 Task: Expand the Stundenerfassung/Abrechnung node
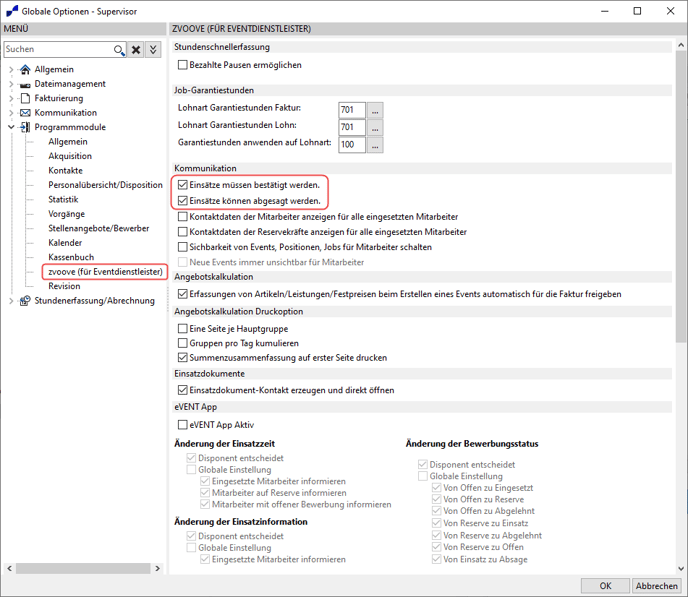pyautogui.click(x=11, y=301)
